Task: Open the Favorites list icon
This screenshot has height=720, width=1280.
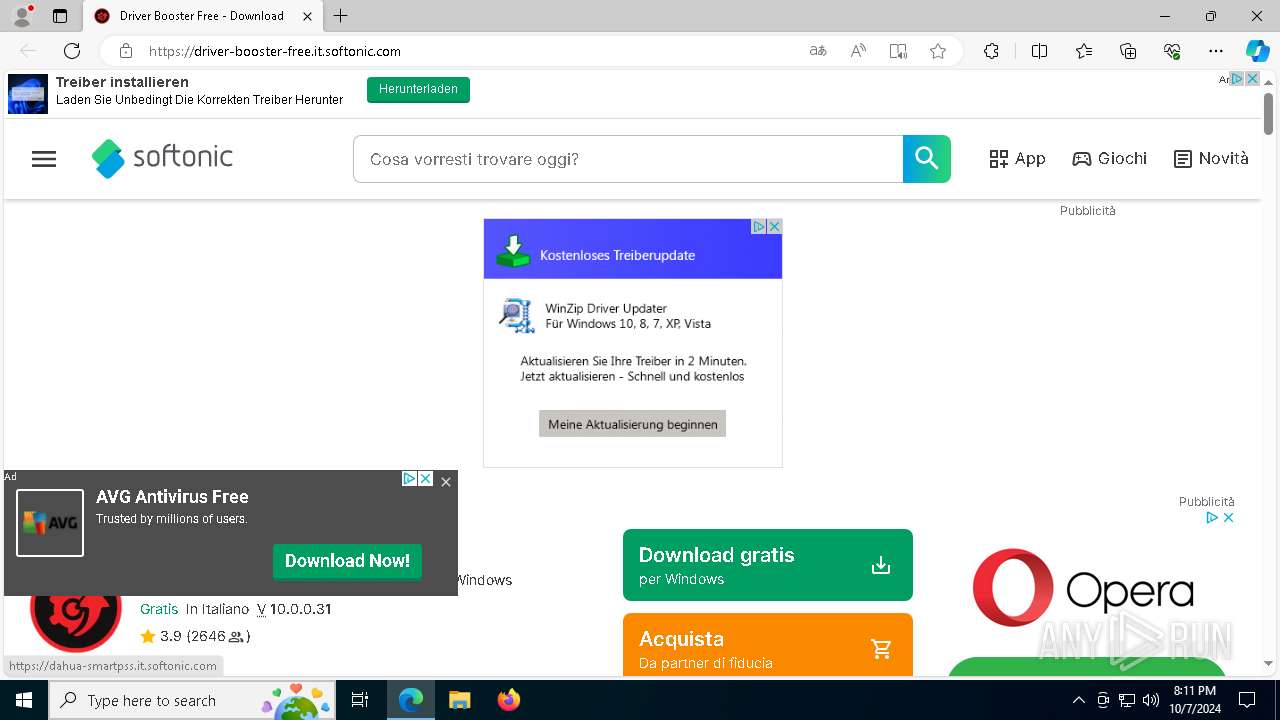Action: coord(1084,51)
